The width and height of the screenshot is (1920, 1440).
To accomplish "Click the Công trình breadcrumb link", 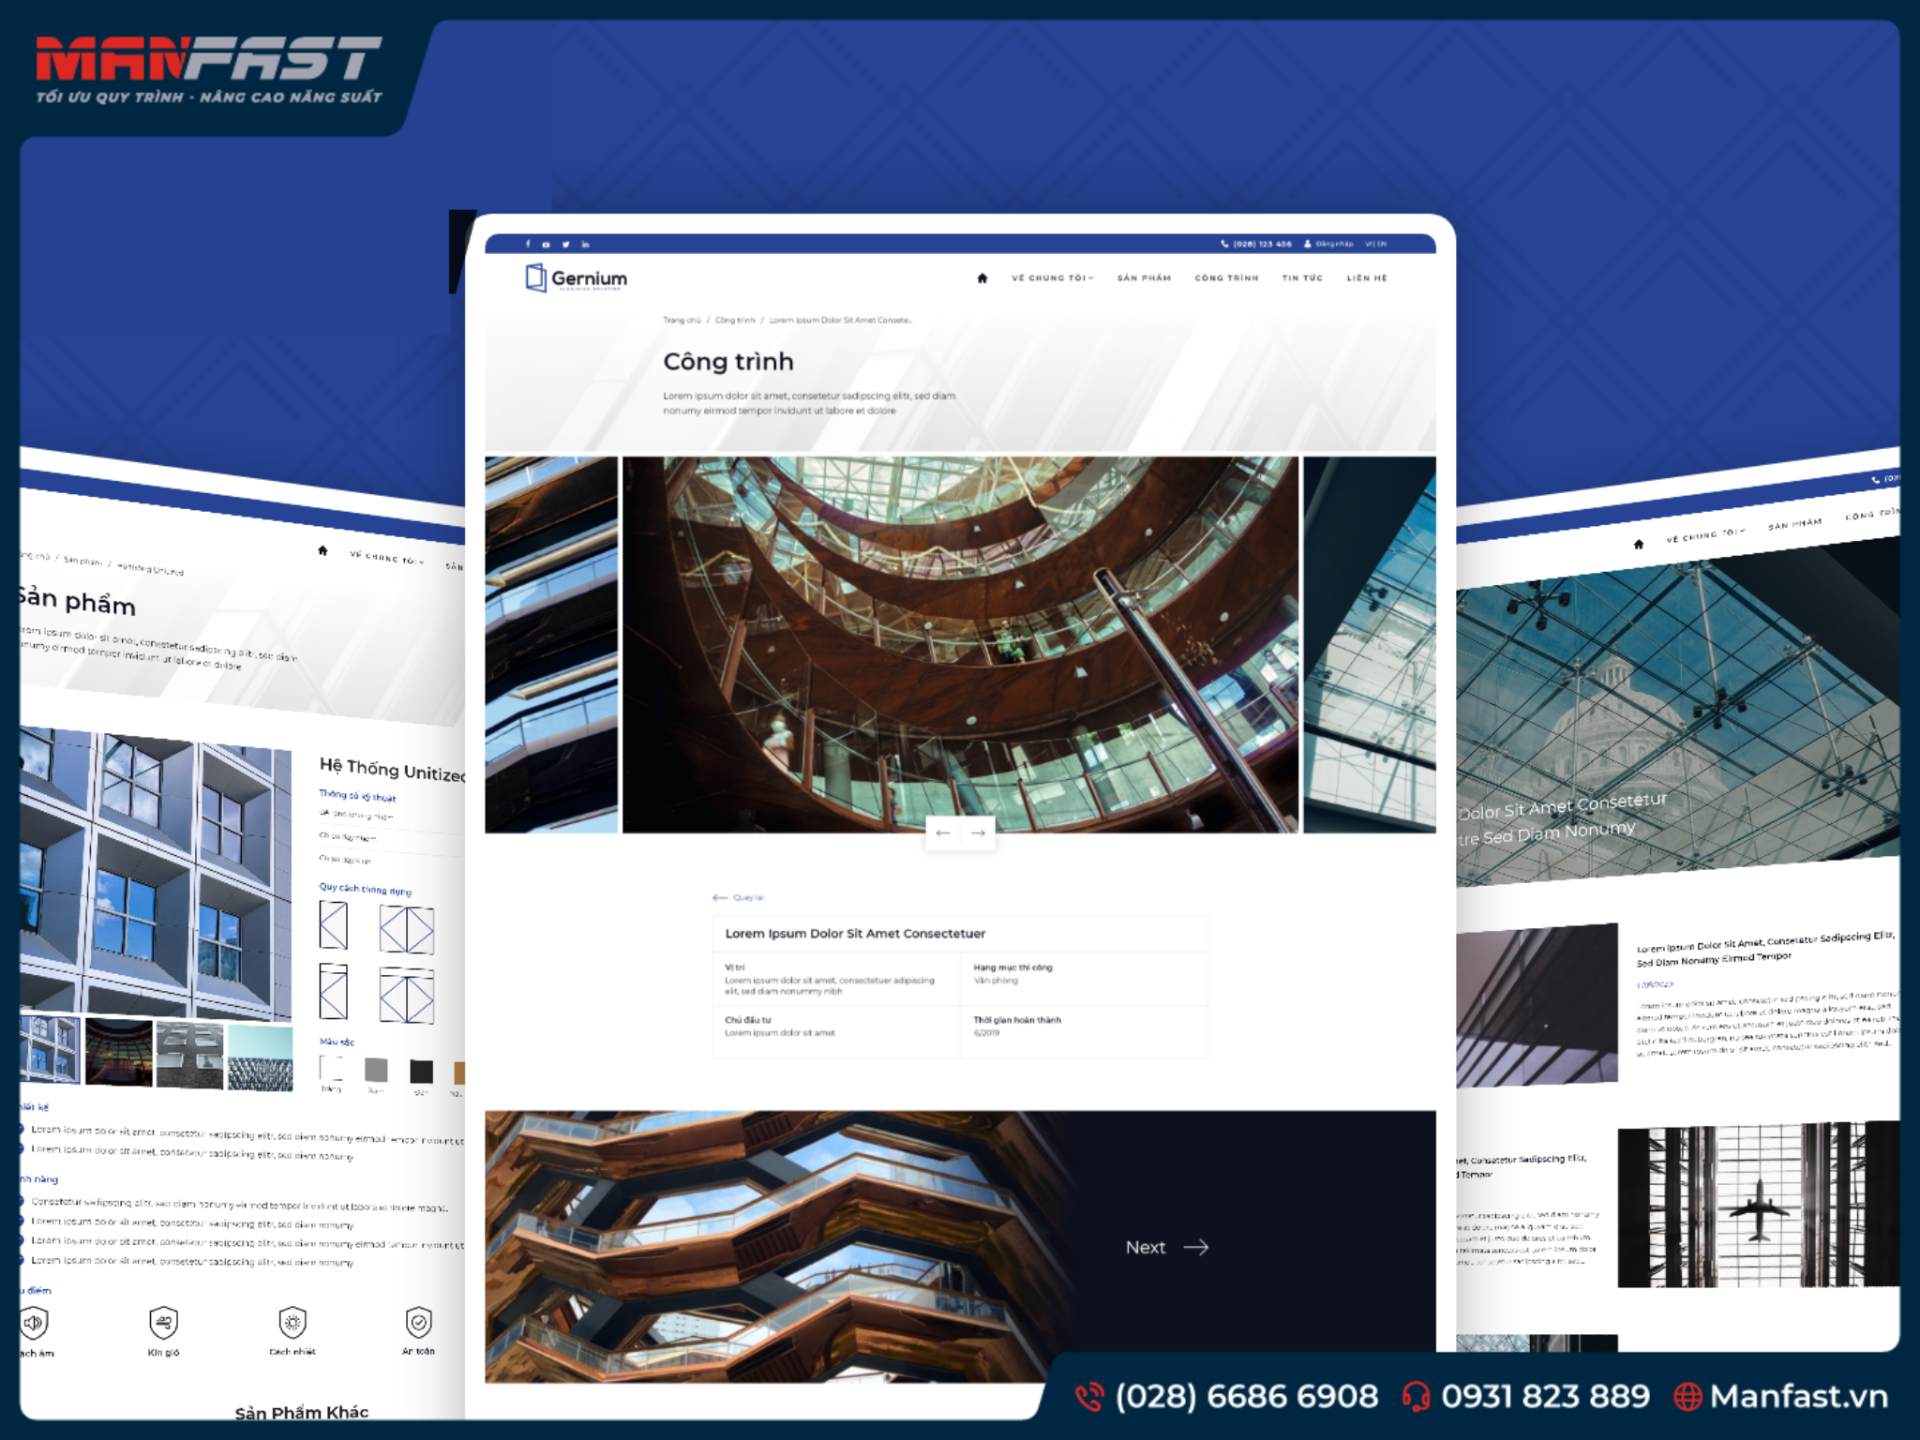I will coord(735,320).
